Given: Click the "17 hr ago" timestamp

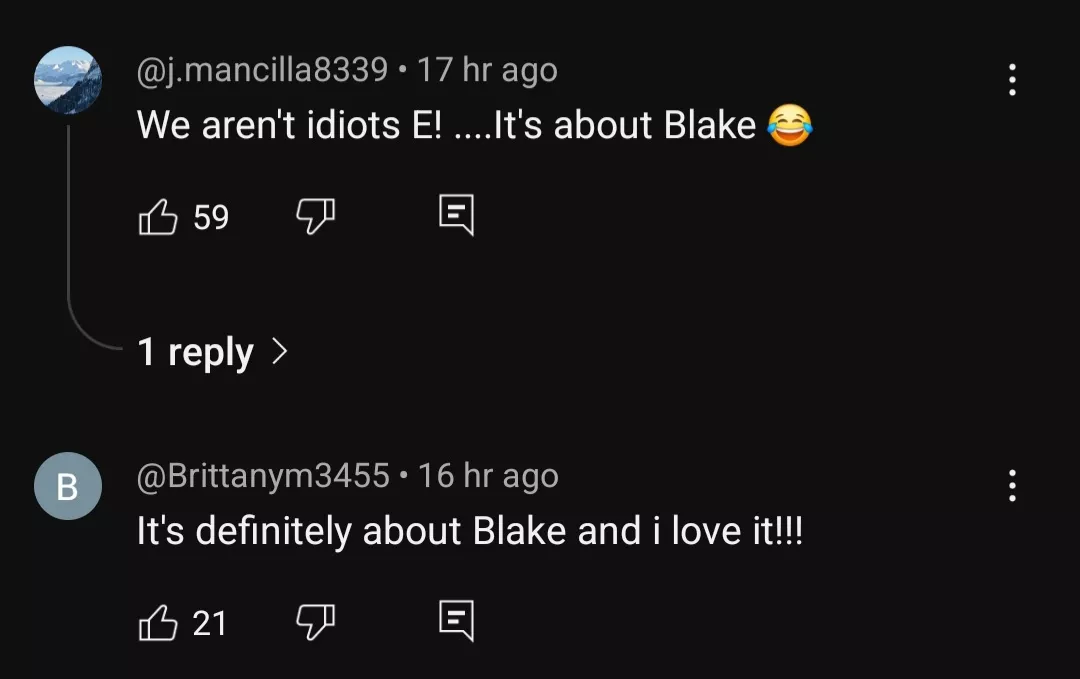Looking at the screenshot, I should [487, 70].
